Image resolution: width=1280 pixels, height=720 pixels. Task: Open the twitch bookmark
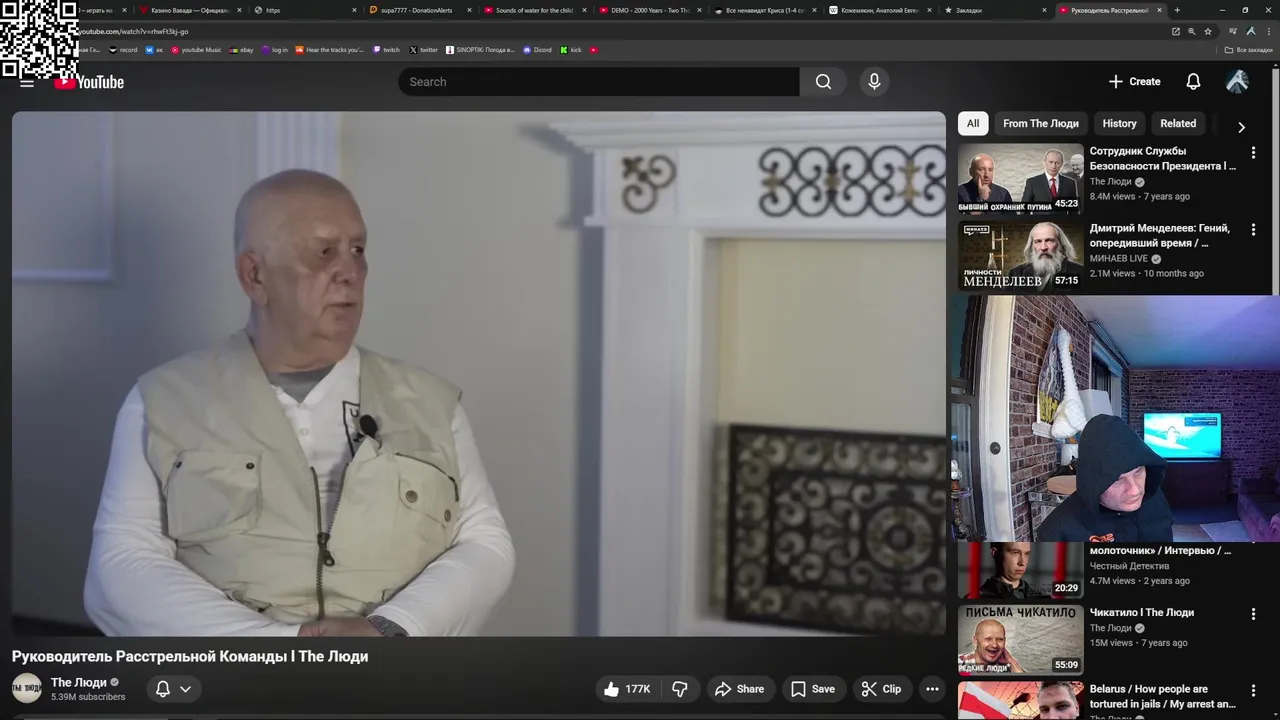[386, 49]
